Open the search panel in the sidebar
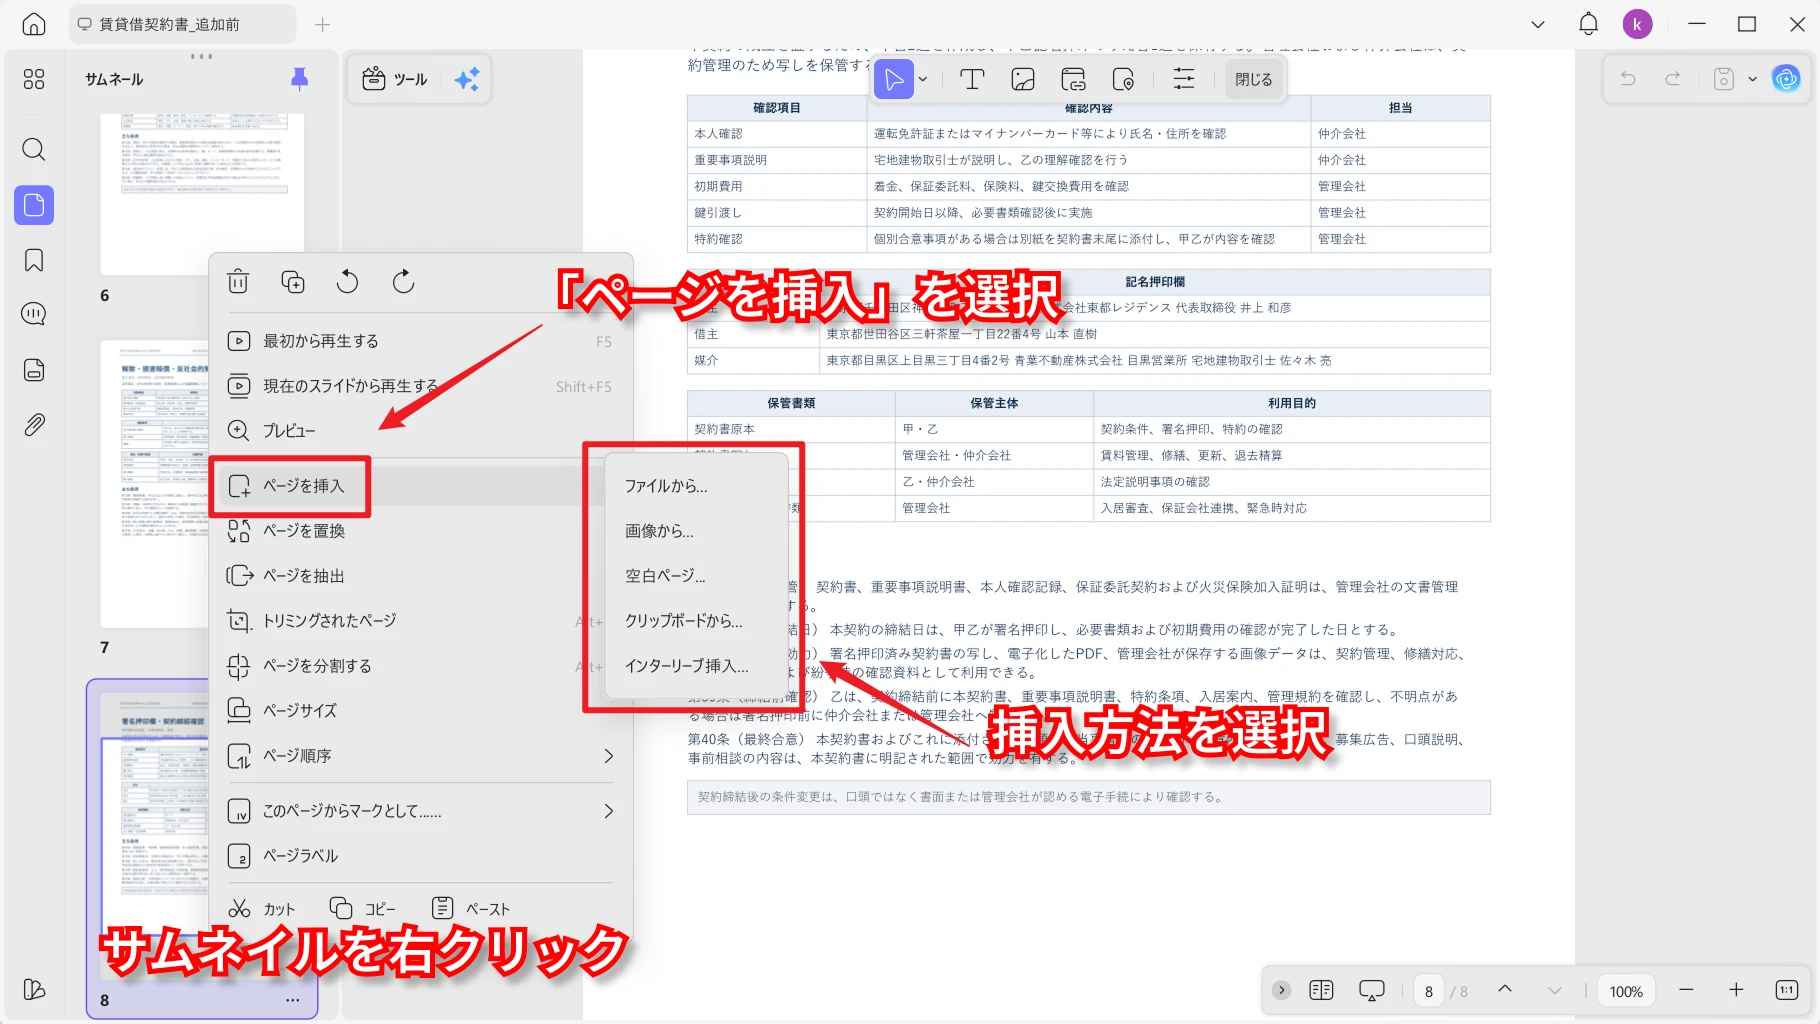This screenshot has height=1024, width=1820. 34,150
